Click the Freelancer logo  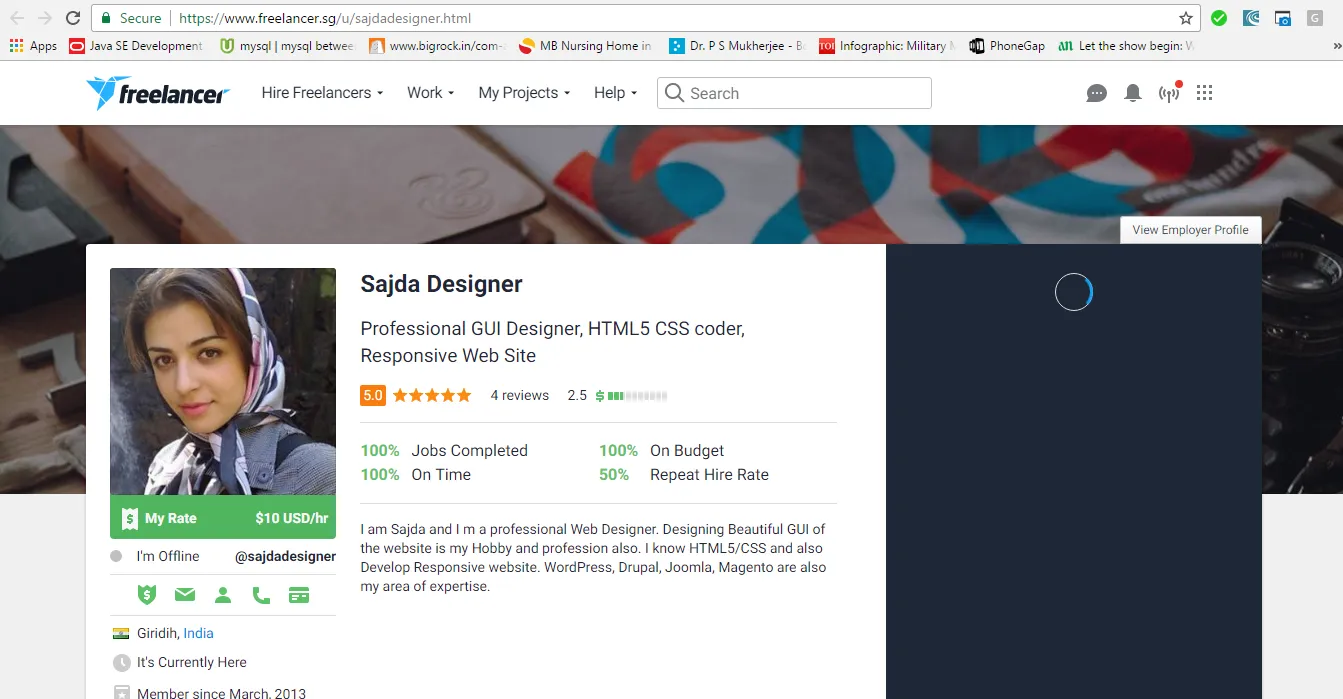[158, 93]
